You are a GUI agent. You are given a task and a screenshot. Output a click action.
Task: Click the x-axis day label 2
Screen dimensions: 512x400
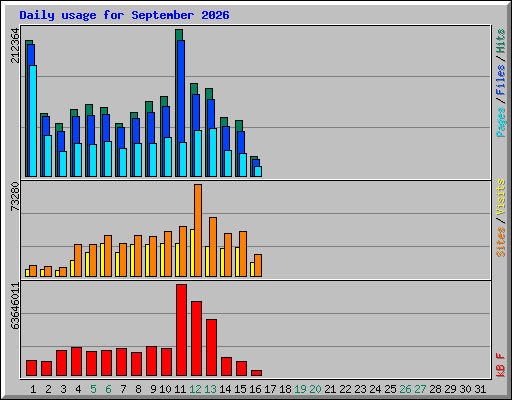pyautogui.click(x=48, y=389)
